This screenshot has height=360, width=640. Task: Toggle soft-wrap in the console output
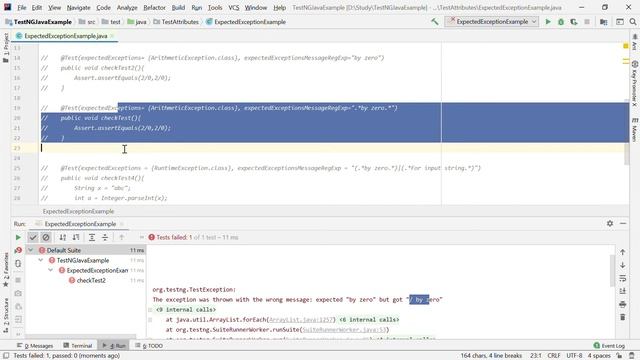622,278
